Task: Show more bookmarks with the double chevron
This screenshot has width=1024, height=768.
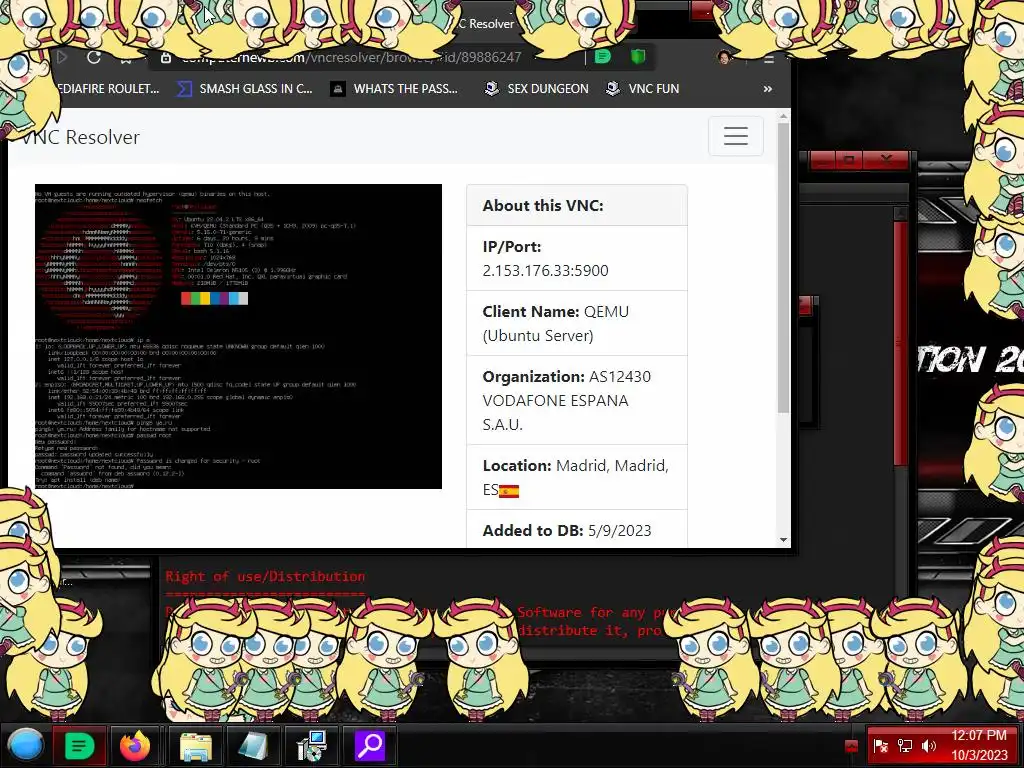Action: (x=767, y=88)
